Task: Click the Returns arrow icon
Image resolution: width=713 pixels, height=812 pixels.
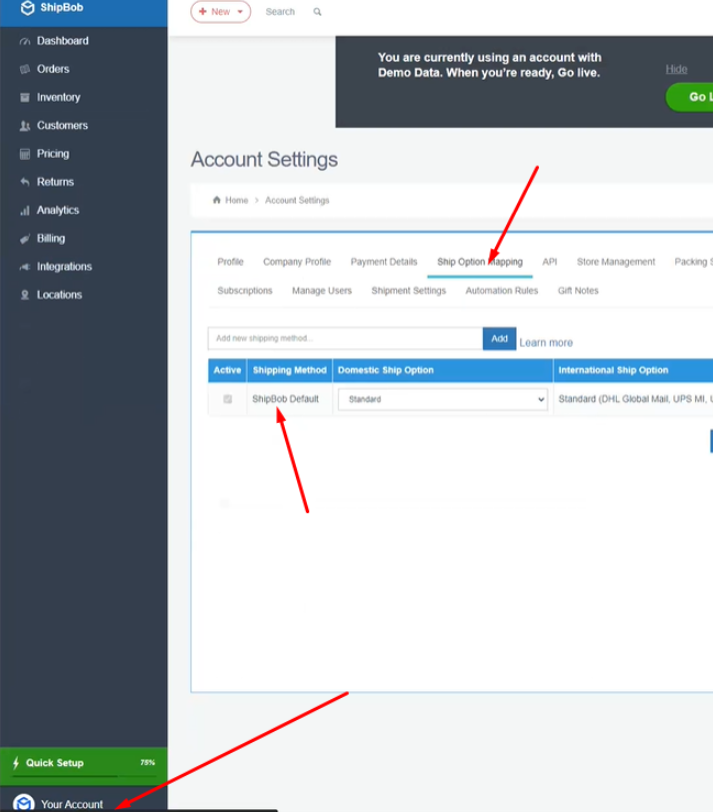Action: (x=25, y=182)
